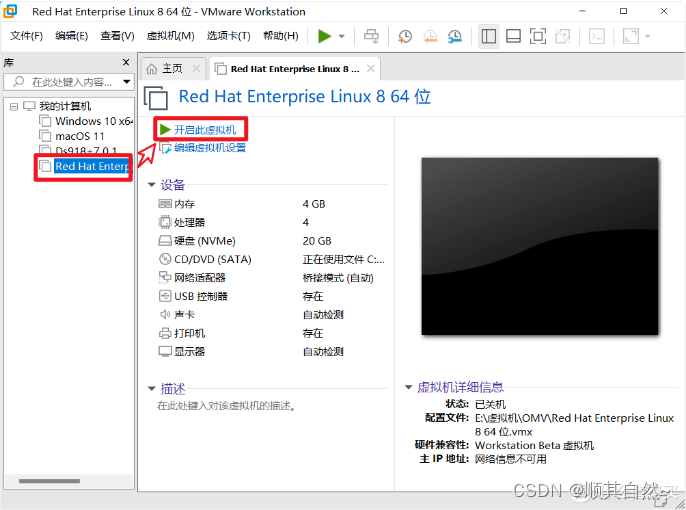Toggle the library sidebar view icon
This screenshot has height=510, width=686.
click(x=488, y=36)
